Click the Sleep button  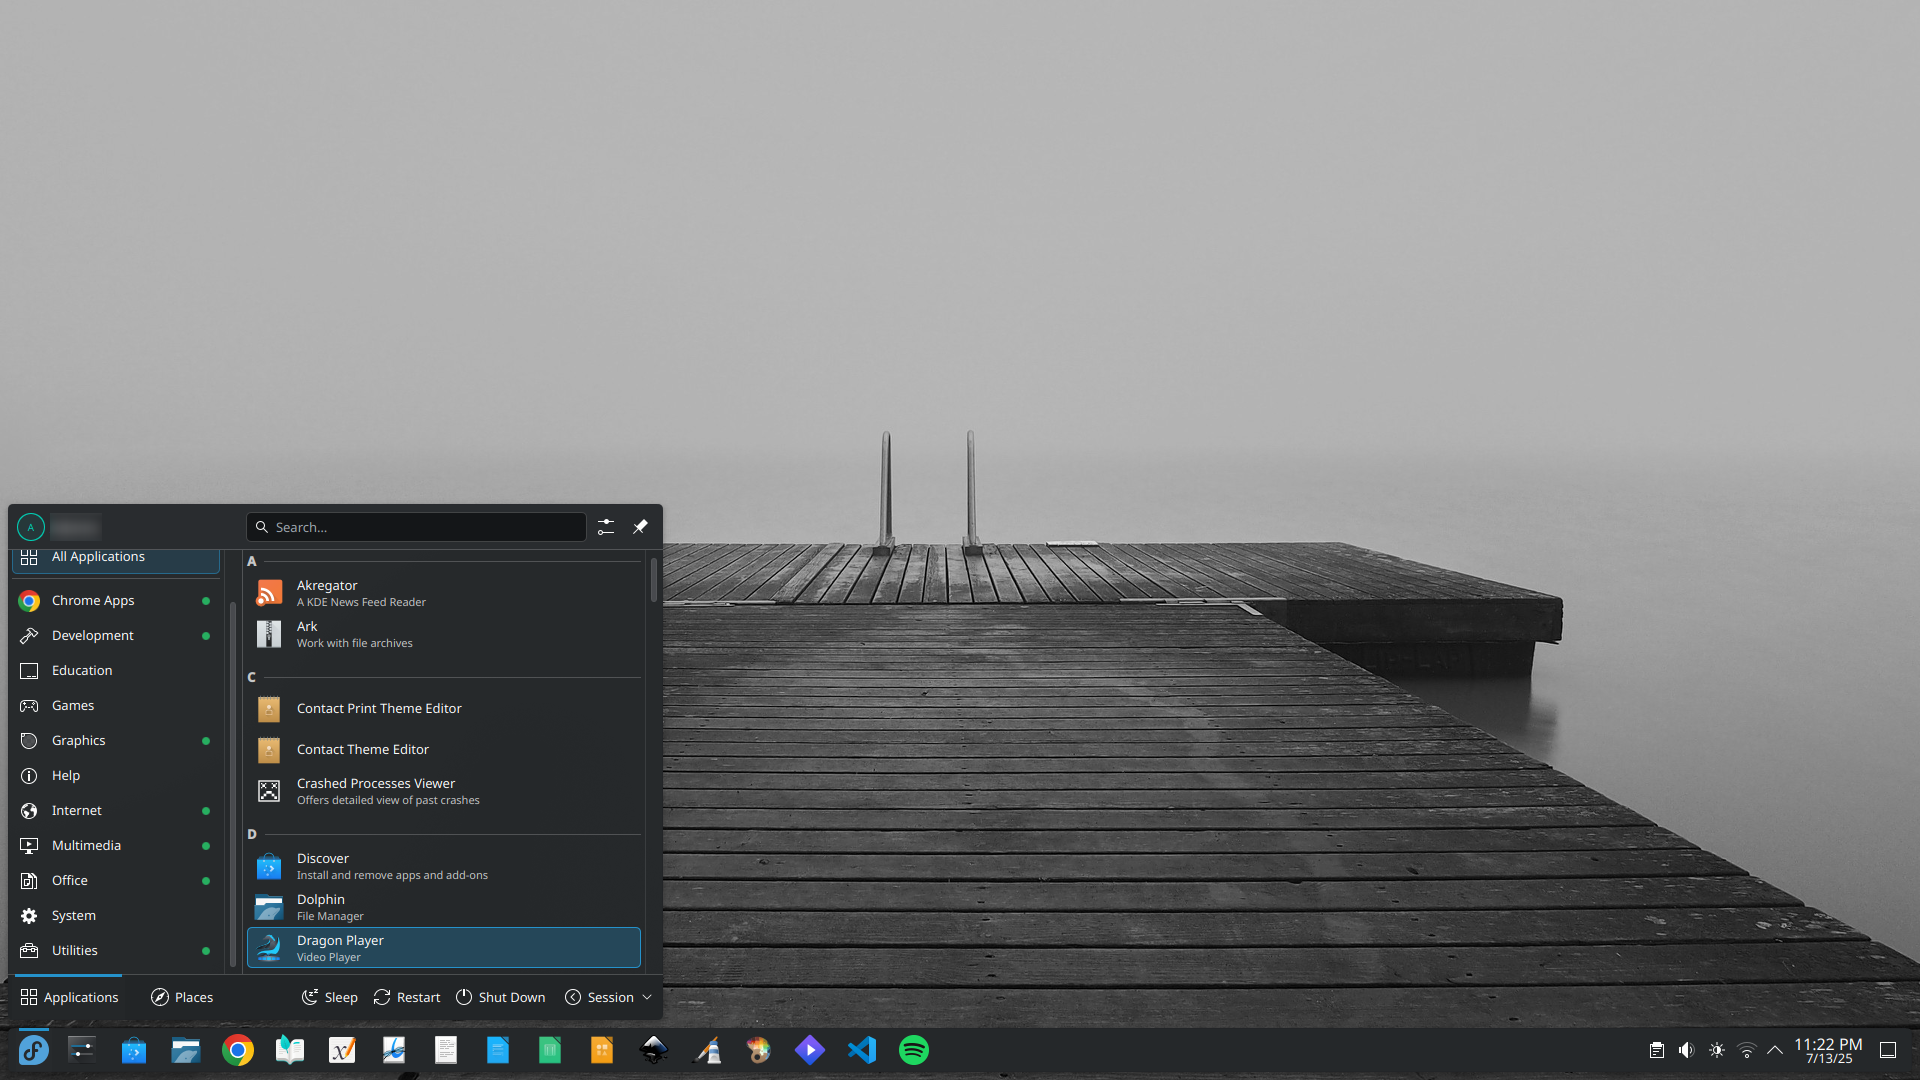pos(330,997)
